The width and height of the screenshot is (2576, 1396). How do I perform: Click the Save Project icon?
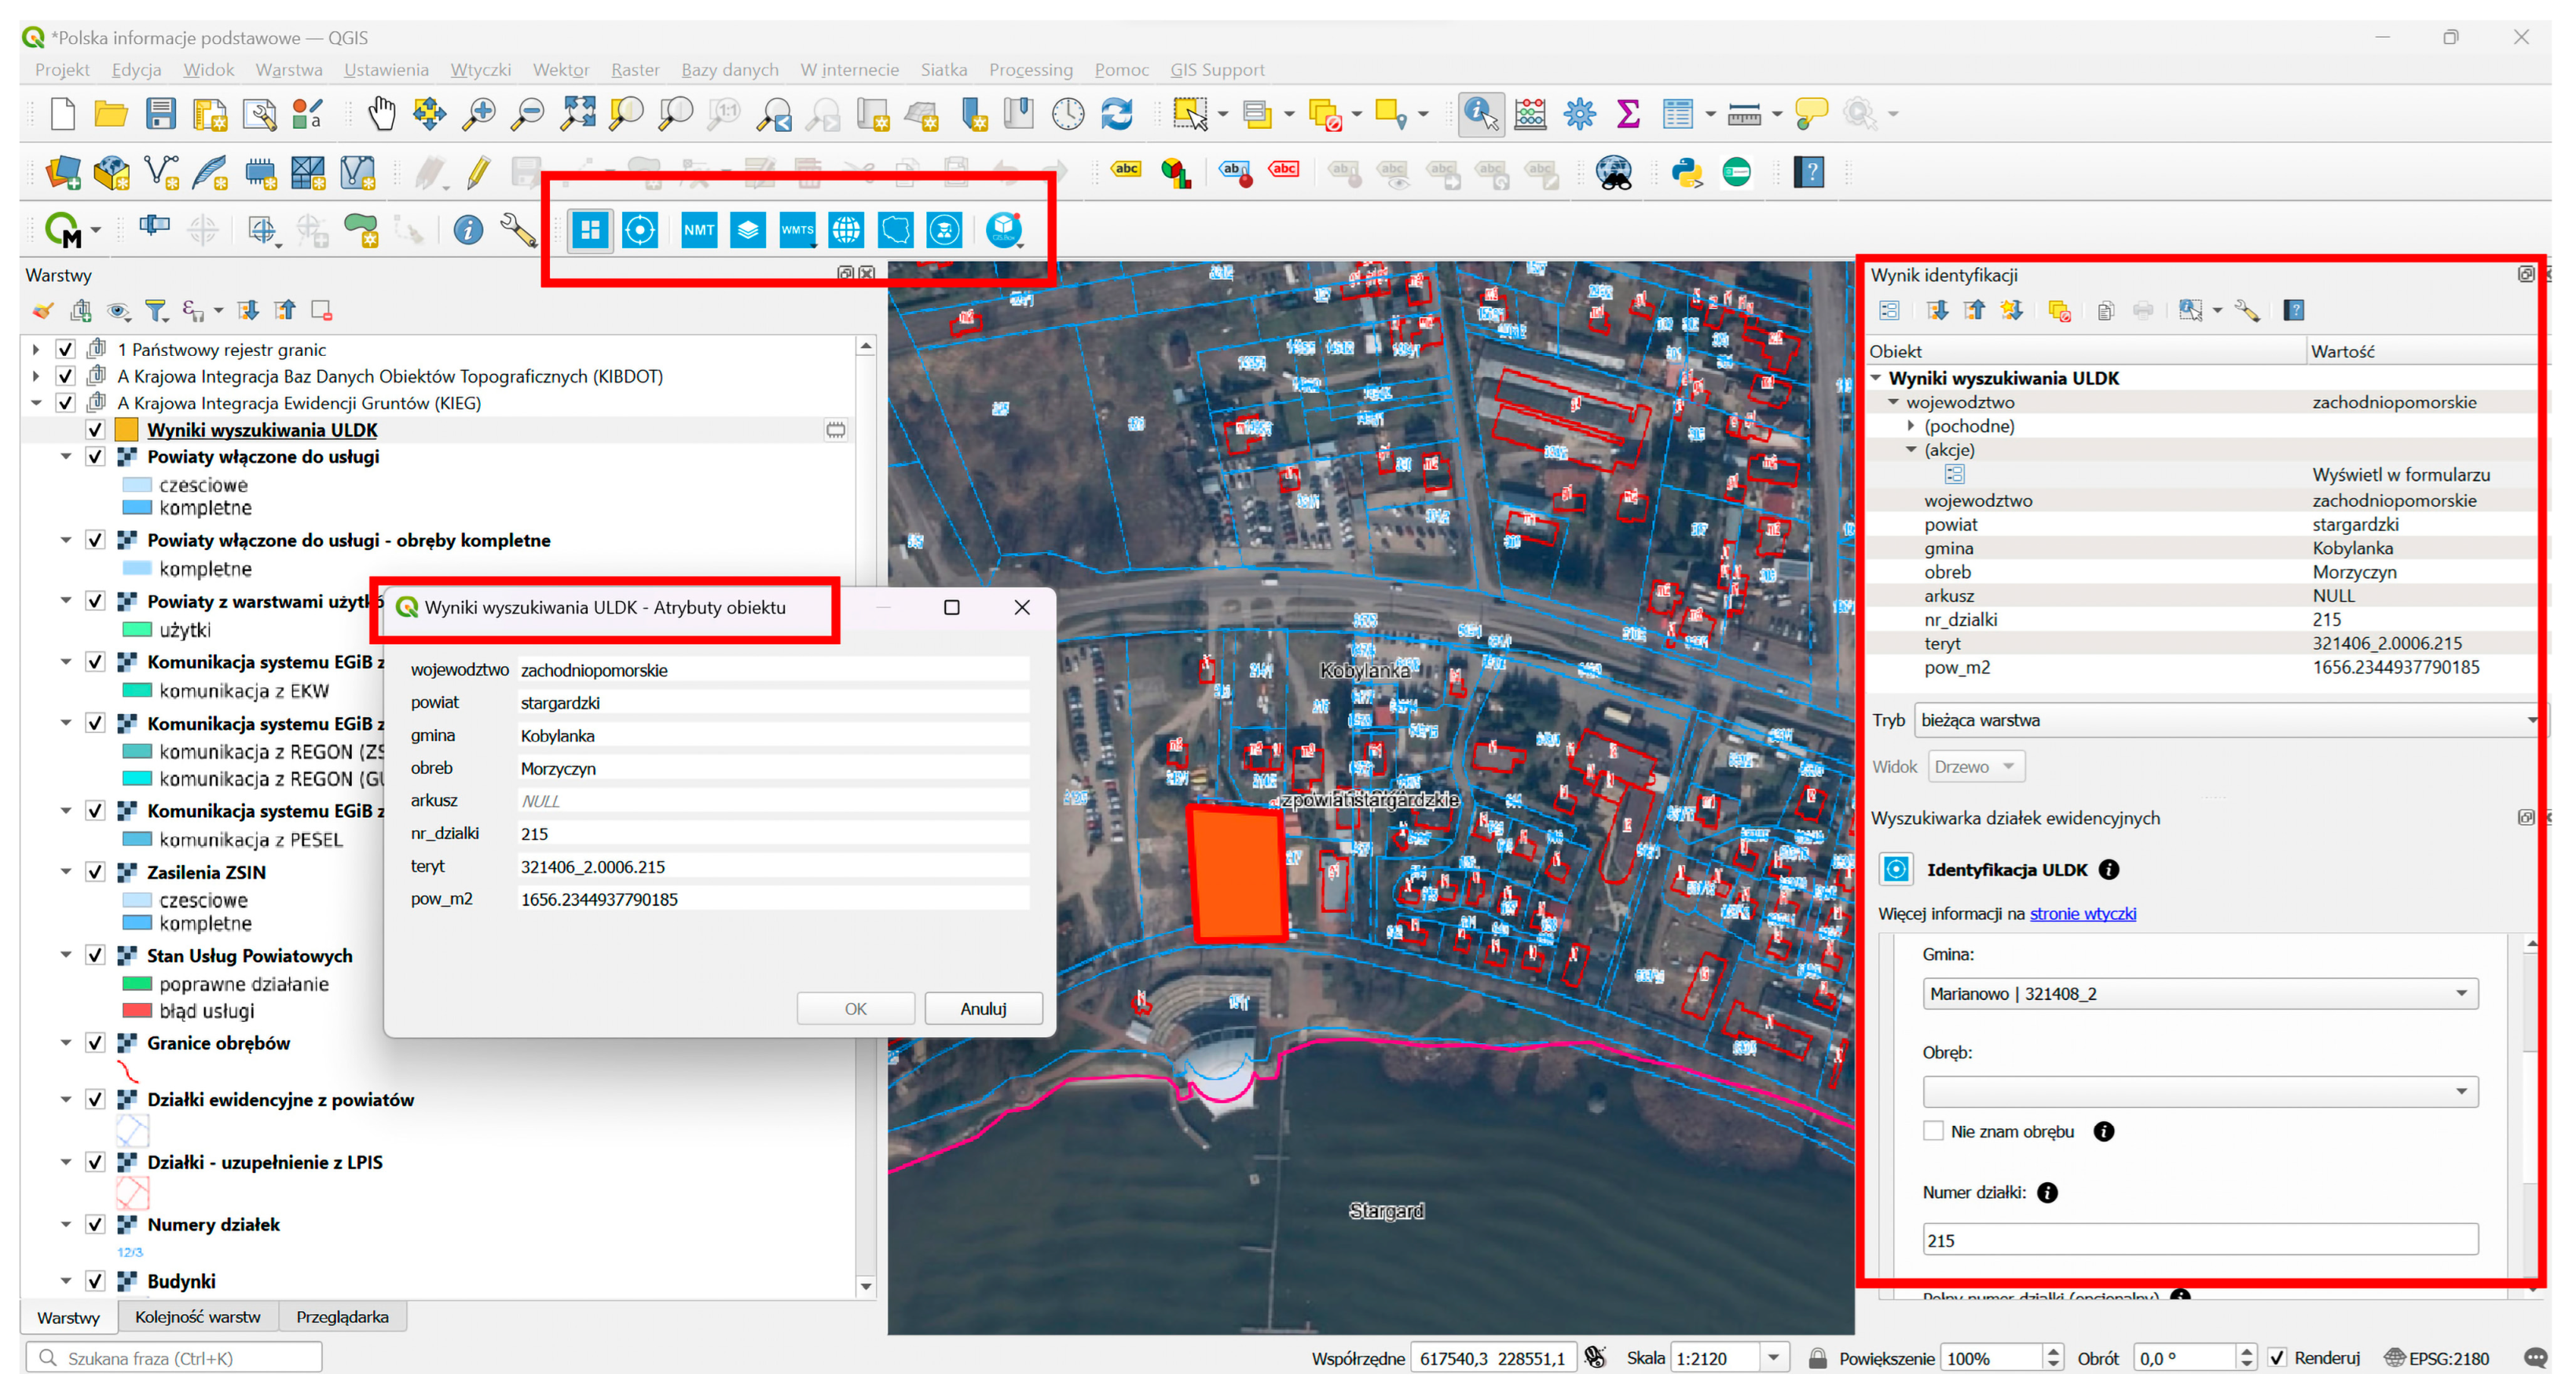click(160, 114)
